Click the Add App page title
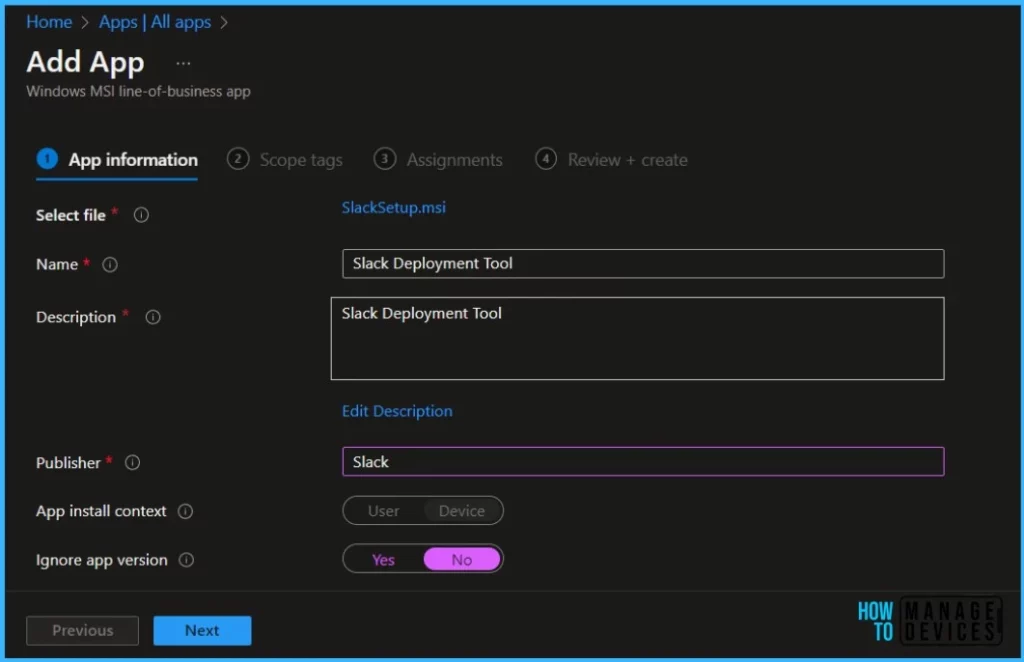The image size is (1024, 662). [x=85, y=63]
